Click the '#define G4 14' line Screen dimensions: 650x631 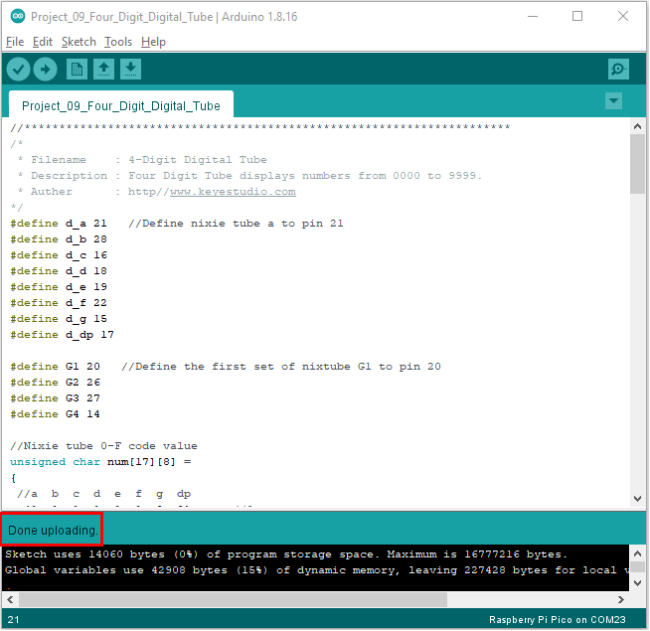[x=55, y=414]
